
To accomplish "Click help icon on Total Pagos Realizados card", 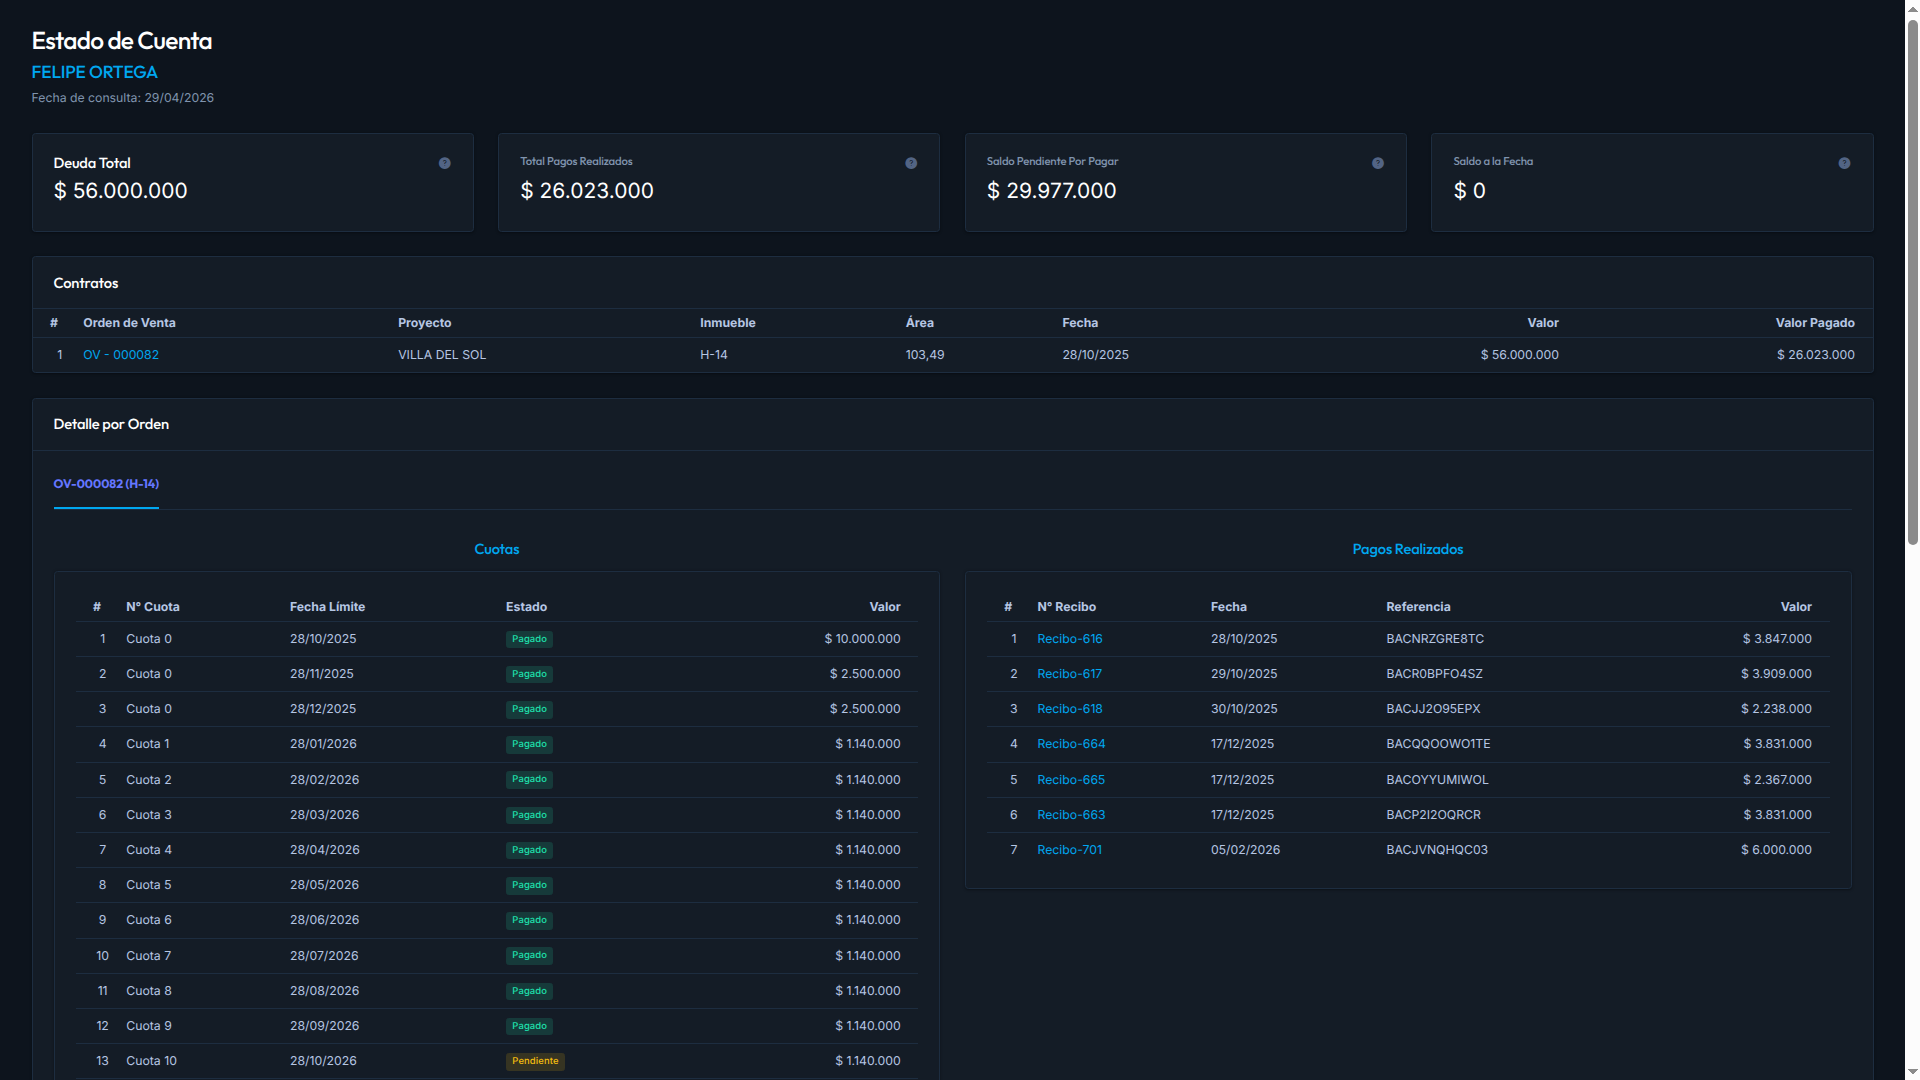I will tap(911, 163).
